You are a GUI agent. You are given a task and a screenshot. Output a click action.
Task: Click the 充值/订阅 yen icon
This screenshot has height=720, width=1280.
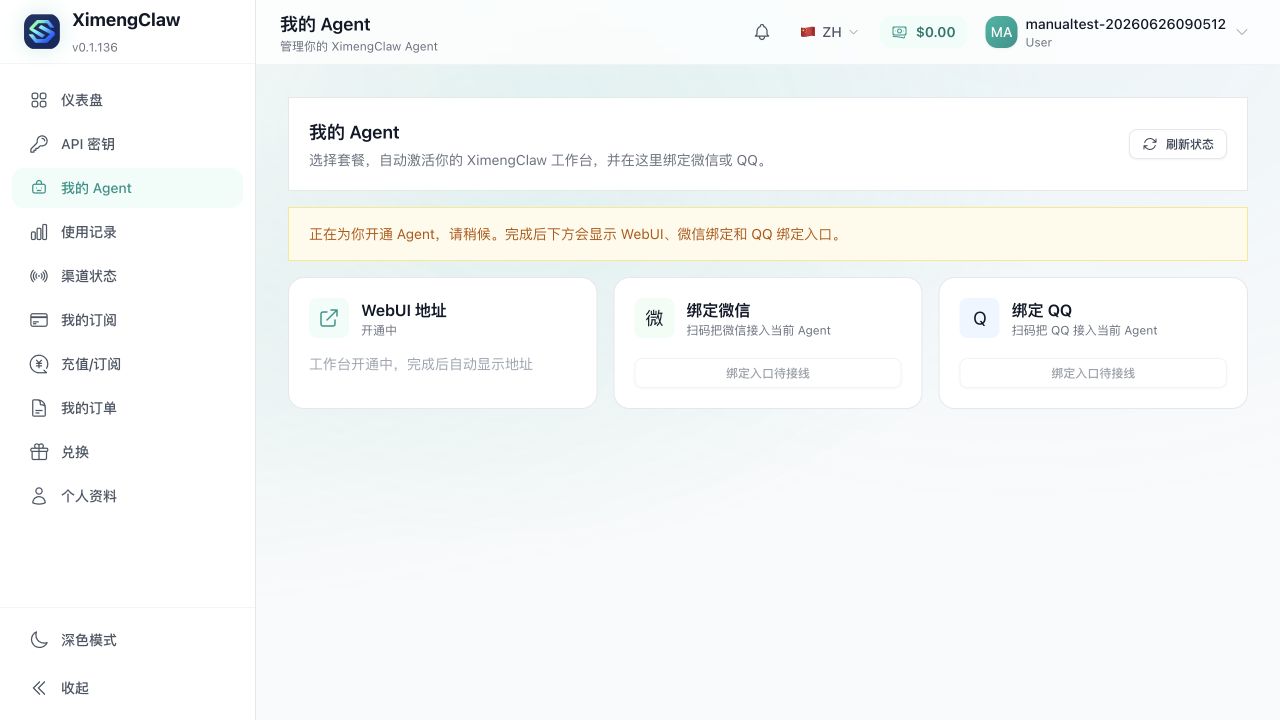[39, 364]
